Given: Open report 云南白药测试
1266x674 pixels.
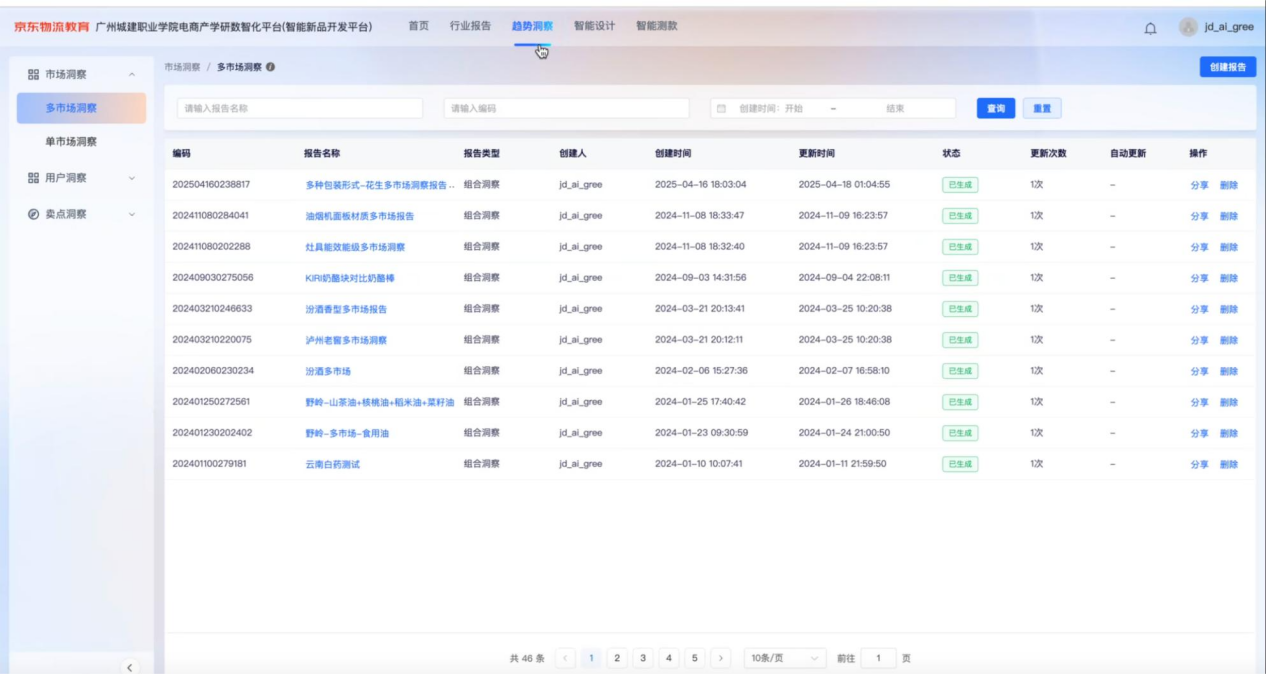Looking at the screenshot, I should pyautogui.click(x=332, y=464).
